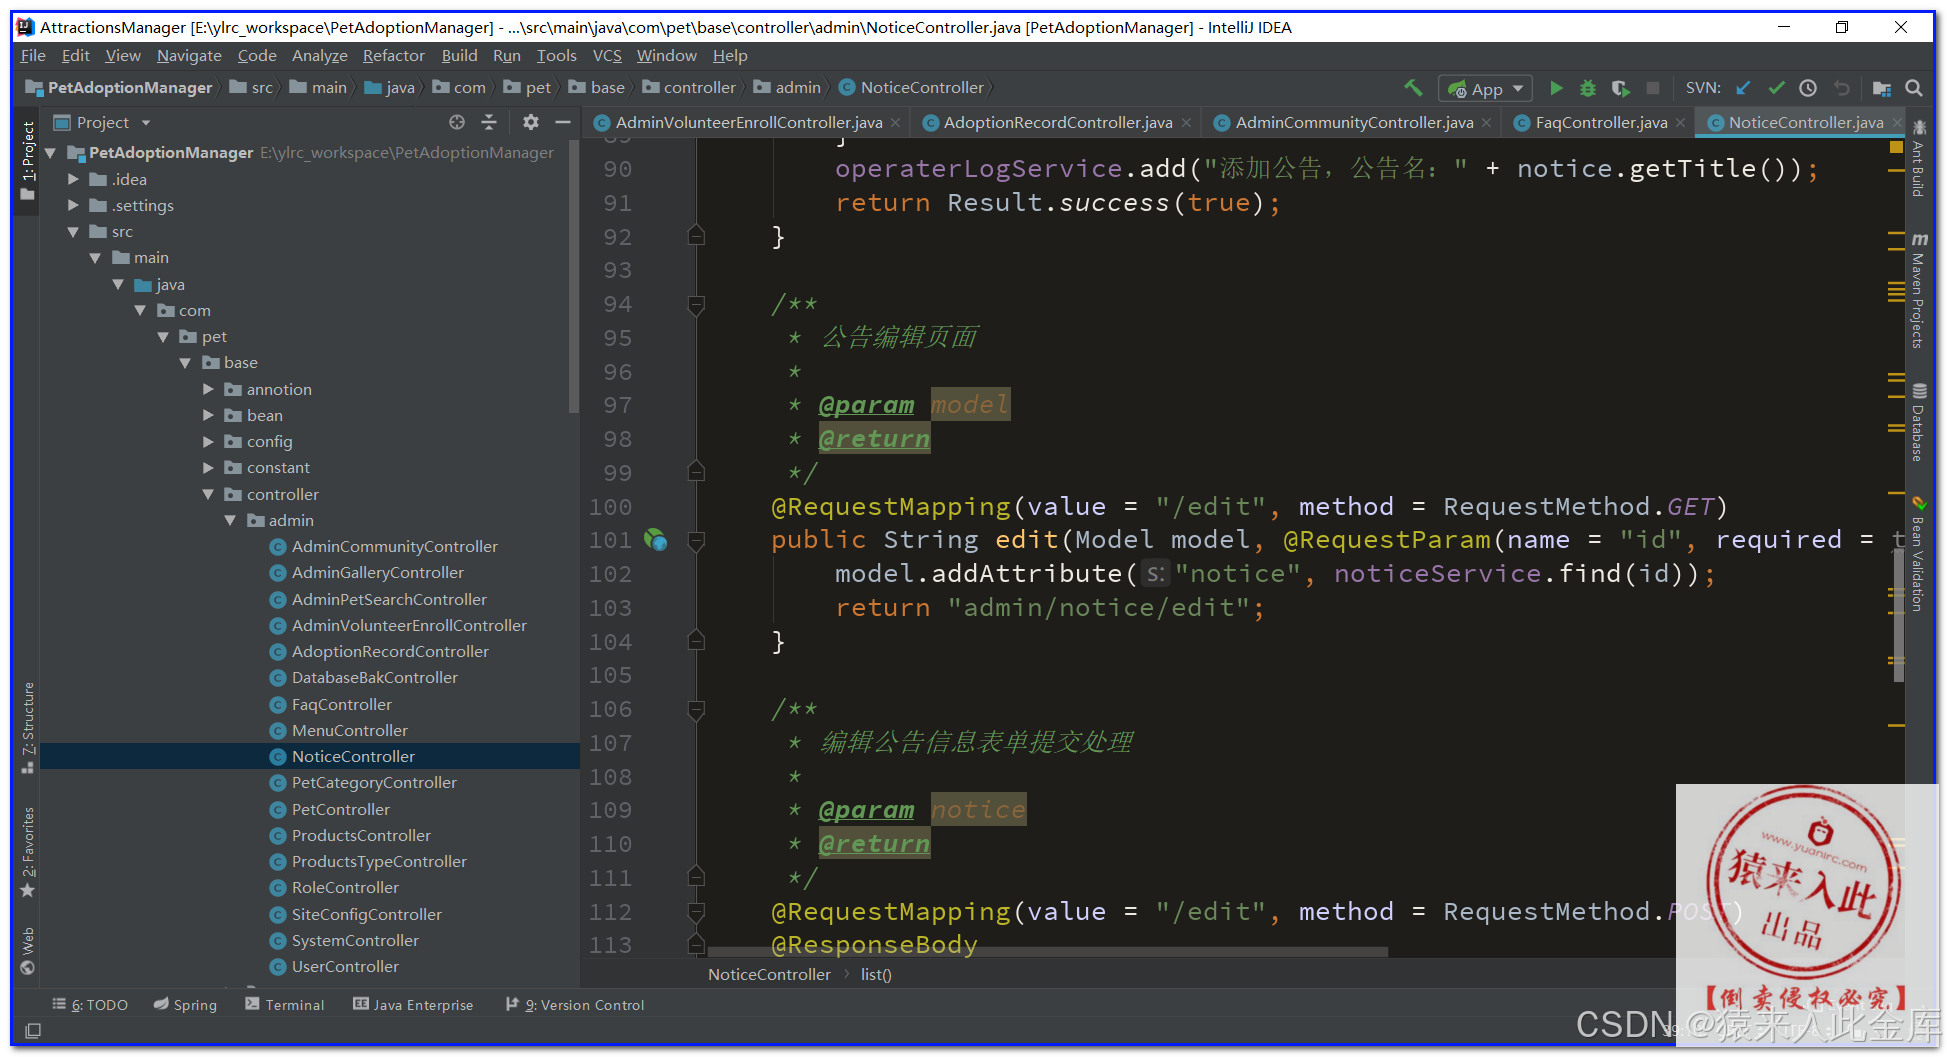Click the Build project hammer icon
The height and width of the screenshot is (1057, 1947).
coord(1413,88)
